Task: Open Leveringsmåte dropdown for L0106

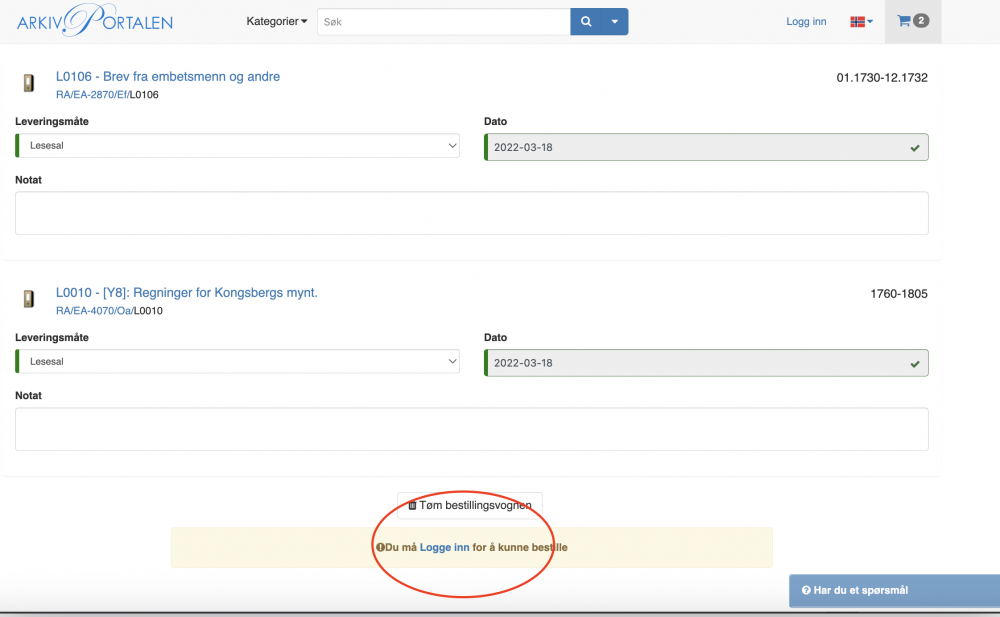Action: [238, 146]
